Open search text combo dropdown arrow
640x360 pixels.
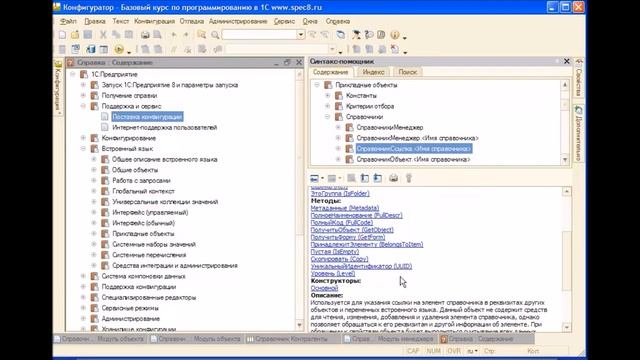[300, 35]
